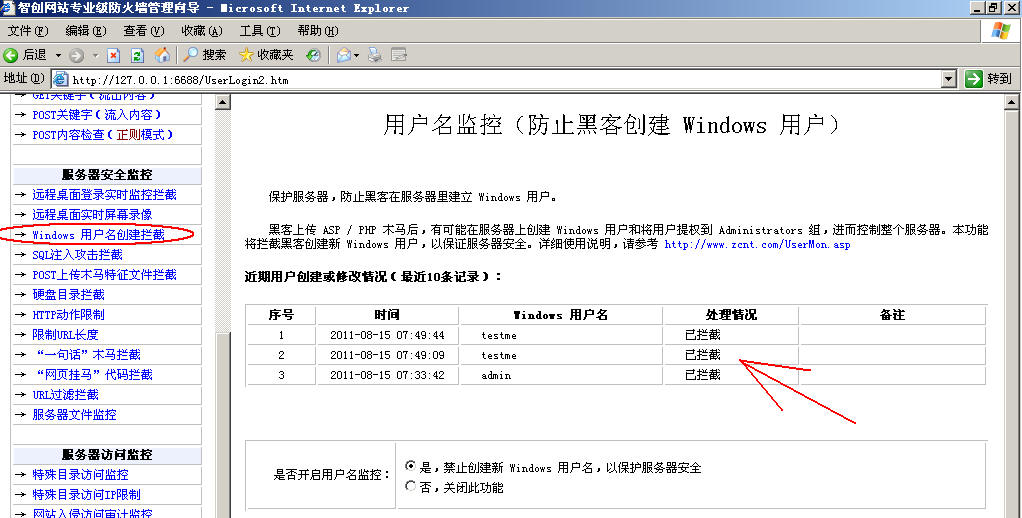Click the 处理情况 column header

point(731,315)
